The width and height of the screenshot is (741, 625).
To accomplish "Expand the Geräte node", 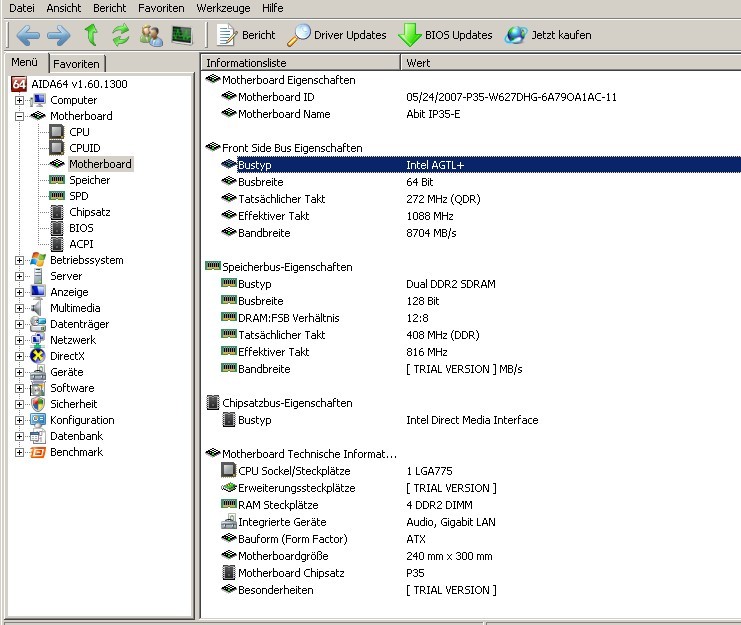I will (19, 372).
